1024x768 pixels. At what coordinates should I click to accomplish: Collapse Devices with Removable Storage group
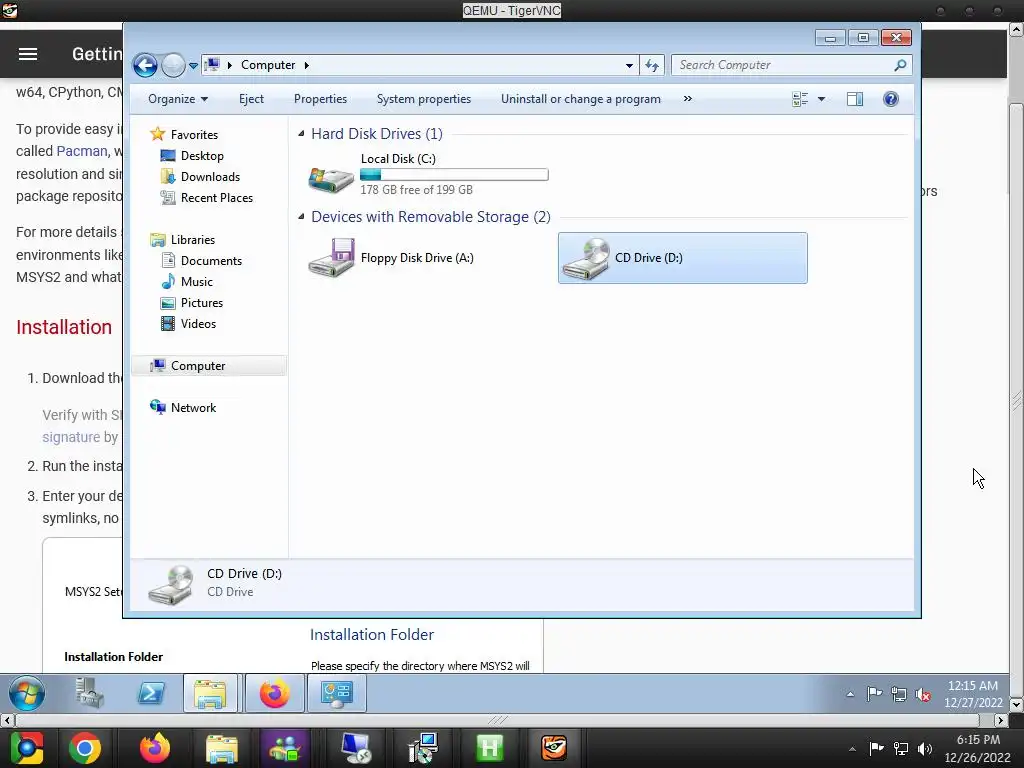301,216
